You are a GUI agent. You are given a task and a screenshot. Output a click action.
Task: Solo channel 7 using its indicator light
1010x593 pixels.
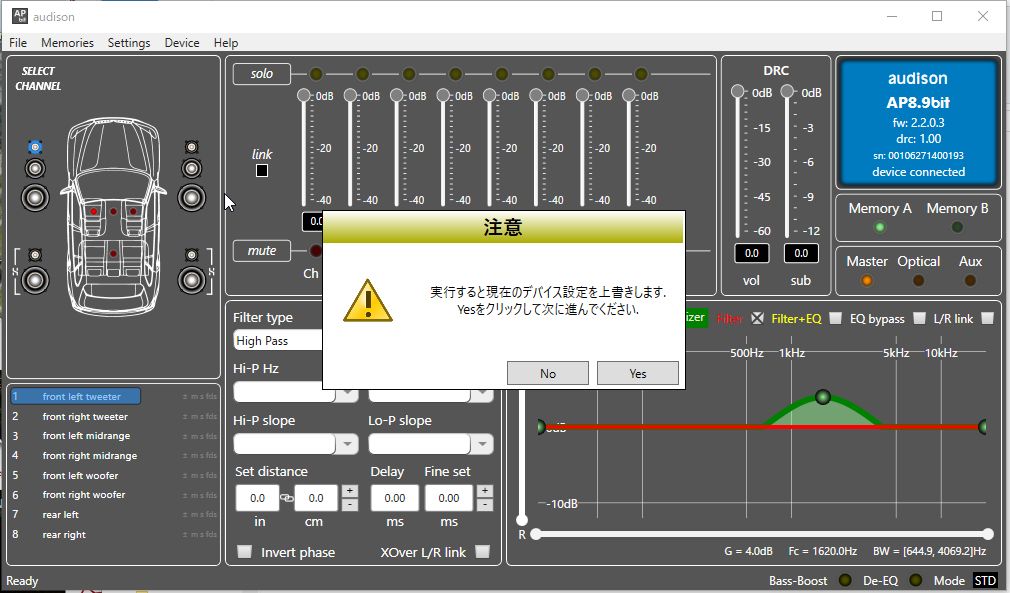coord(595,74)
